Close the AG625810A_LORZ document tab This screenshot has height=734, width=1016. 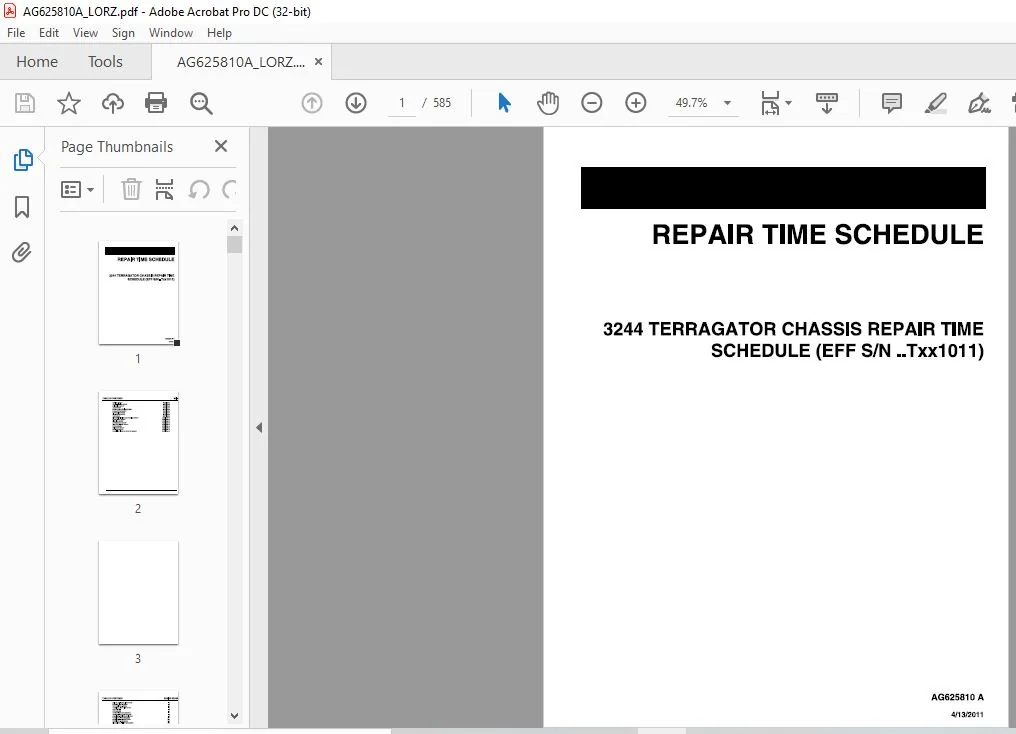[x=318, y=62]
